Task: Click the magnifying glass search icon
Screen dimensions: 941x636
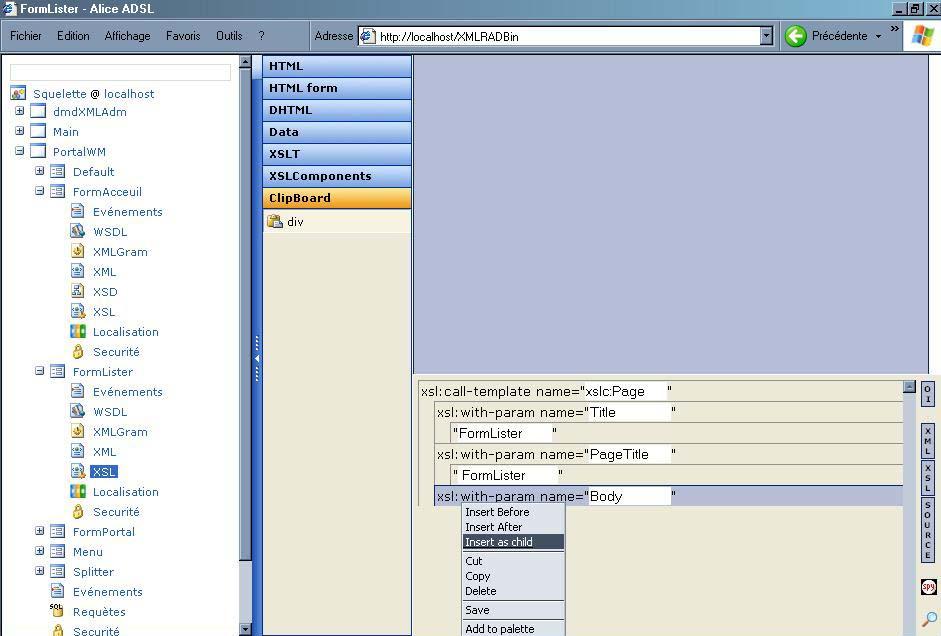Action: coord(928,620)
